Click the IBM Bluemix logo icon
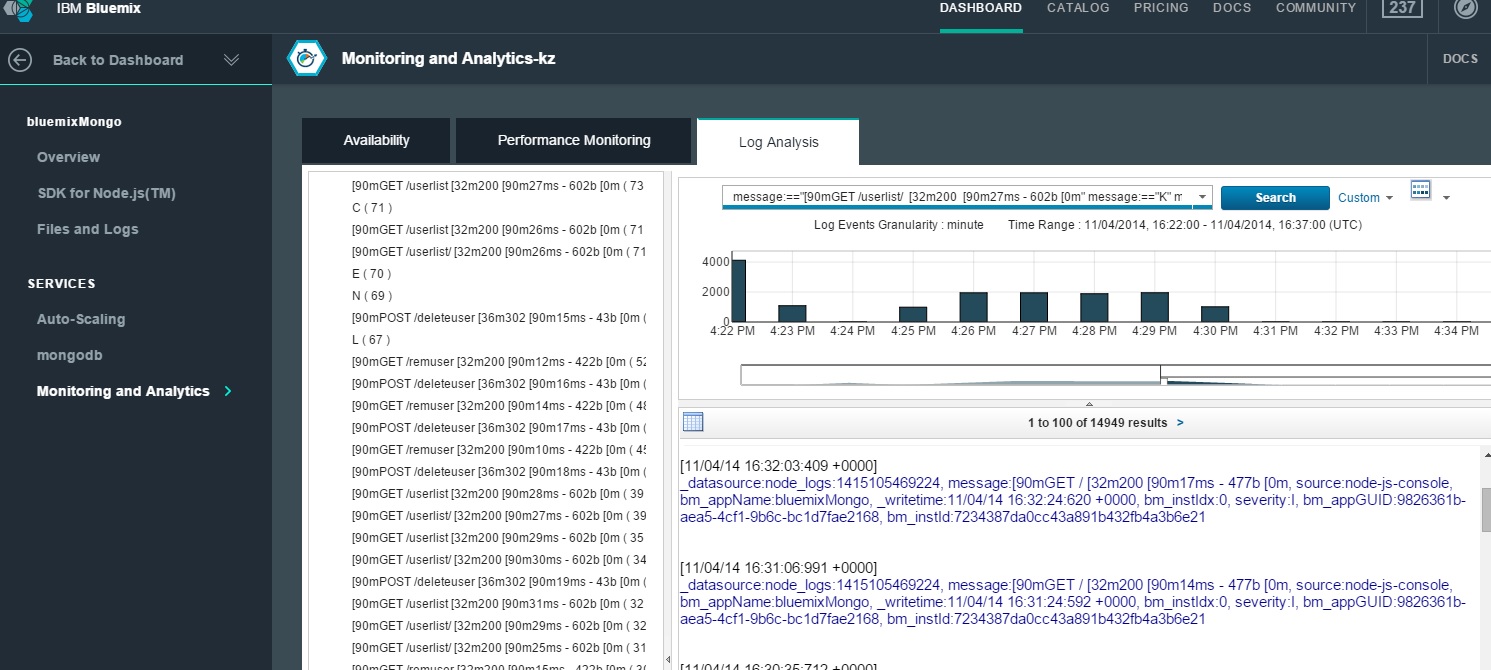Viewport: 1491px width, 670px height. [x=21, y=8]
